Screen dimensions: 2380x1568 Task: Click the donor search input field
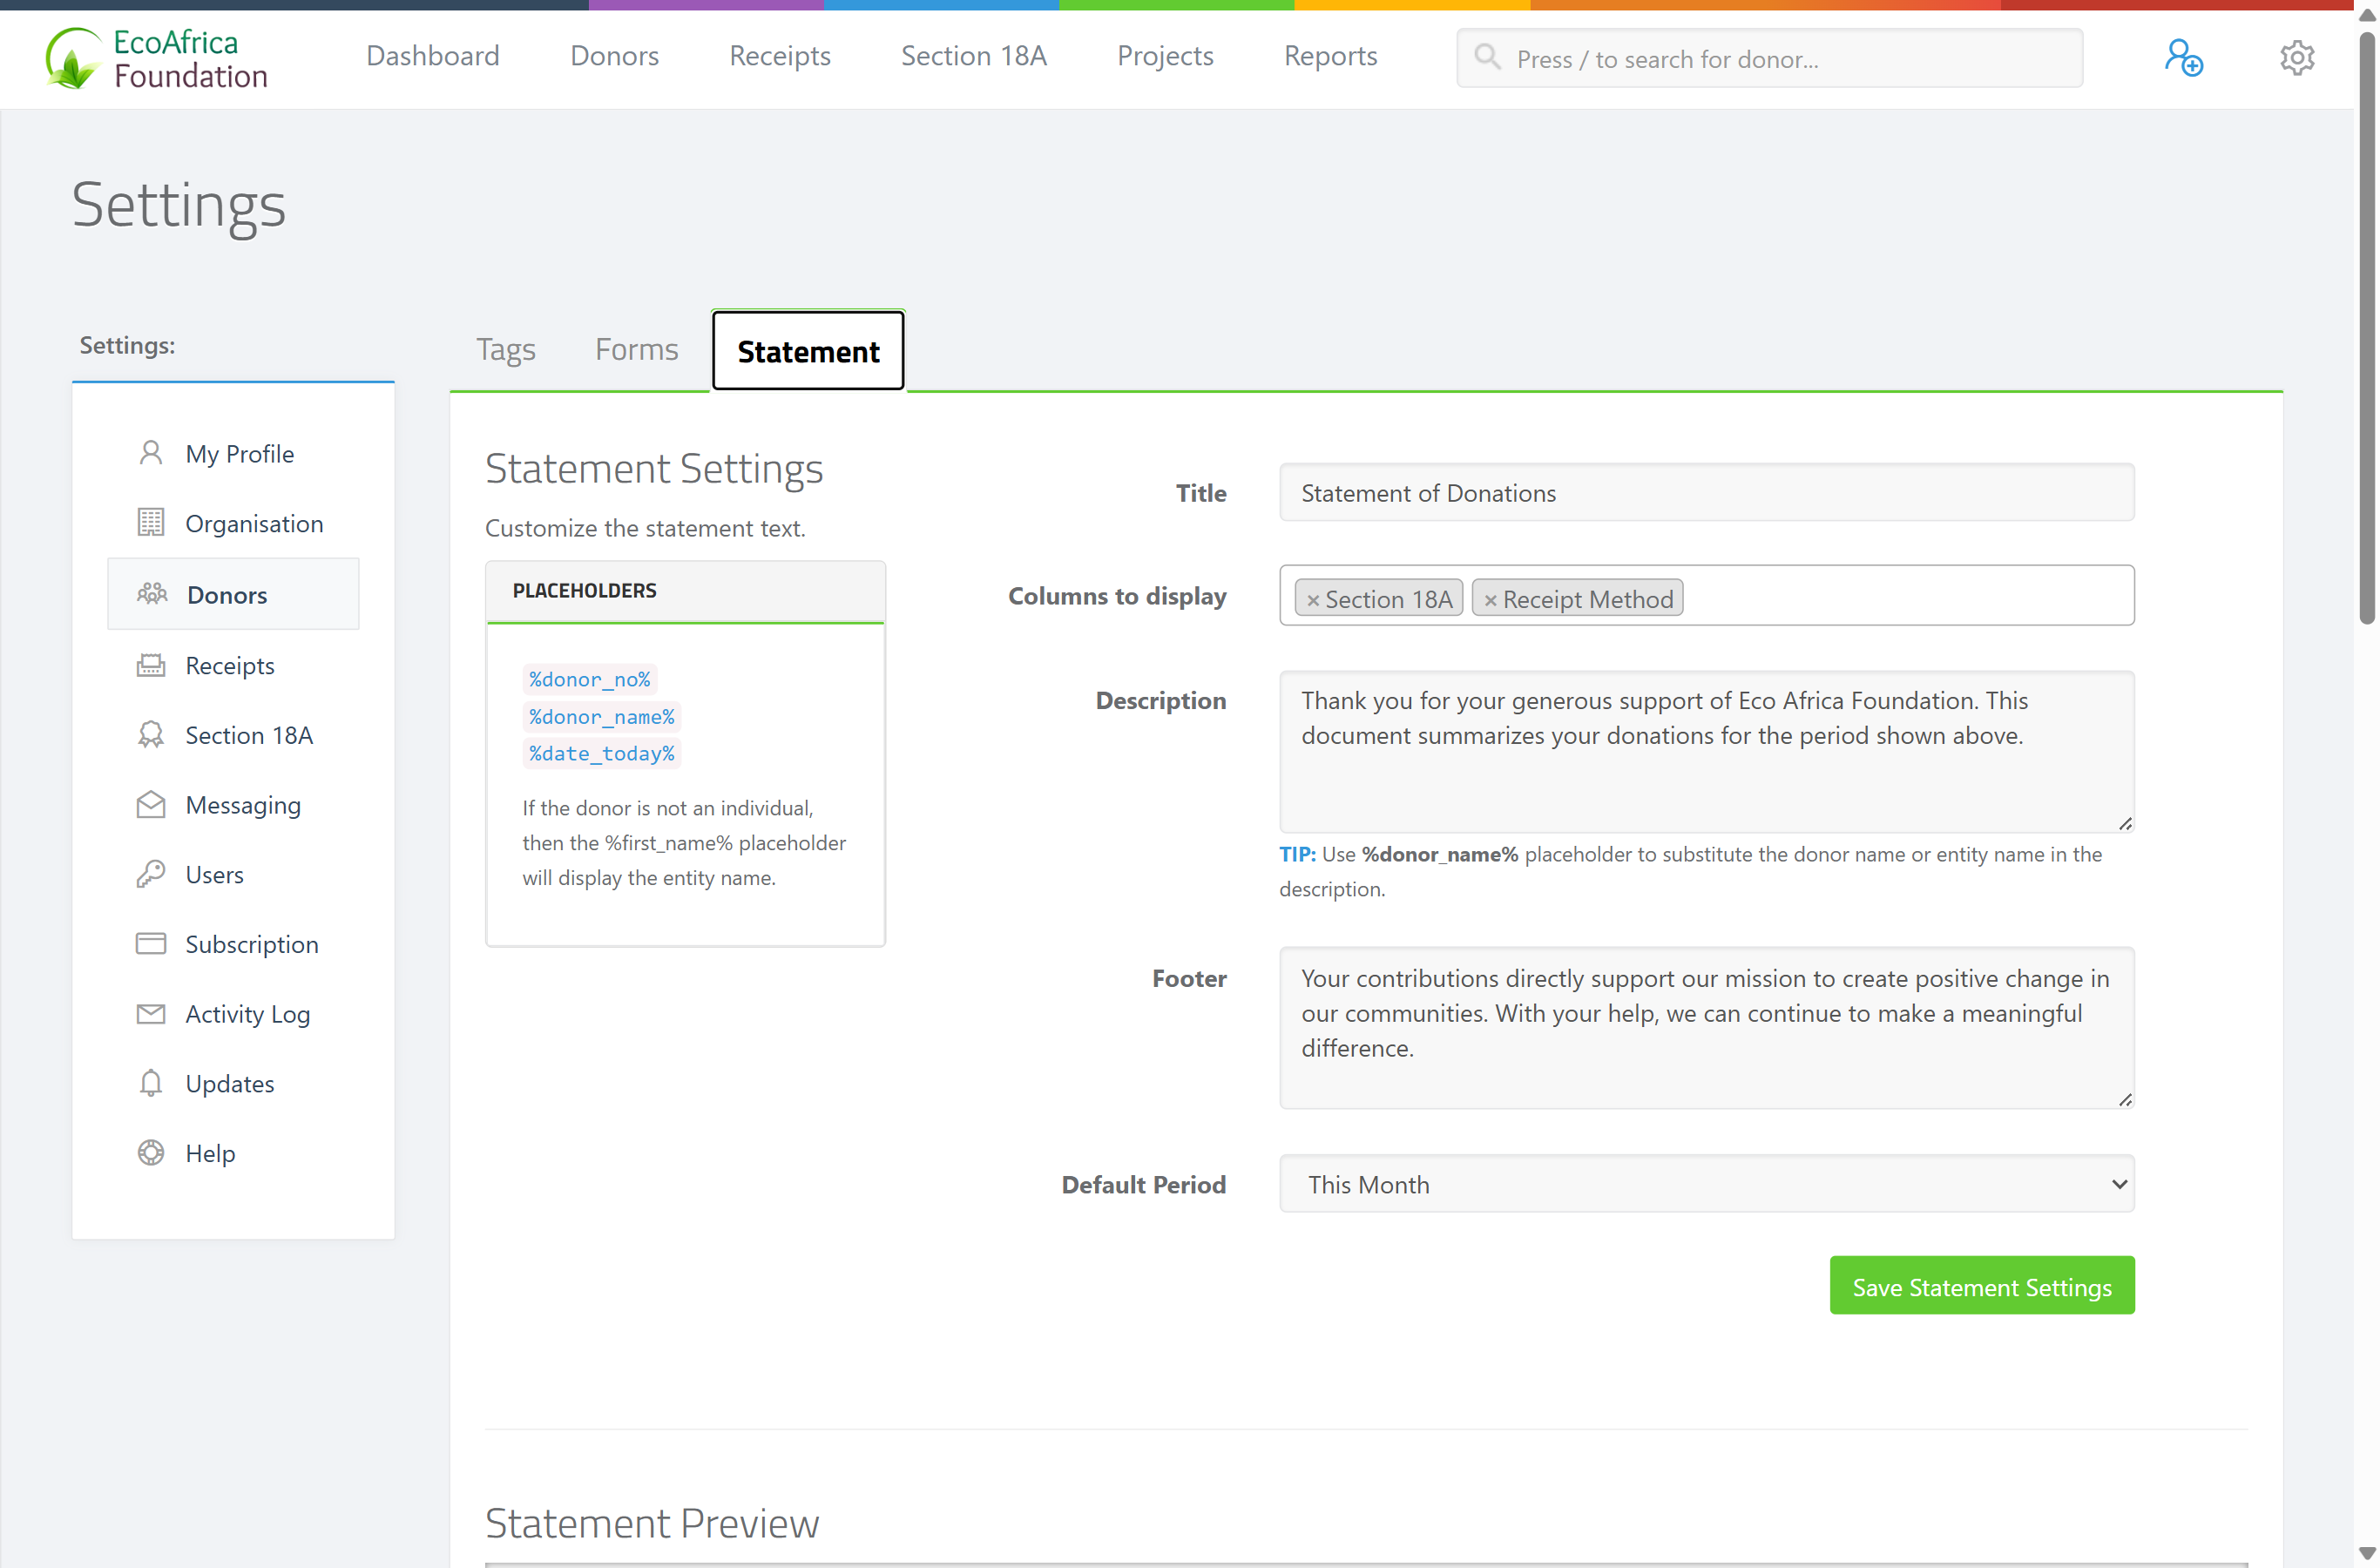coord(1769,58)
